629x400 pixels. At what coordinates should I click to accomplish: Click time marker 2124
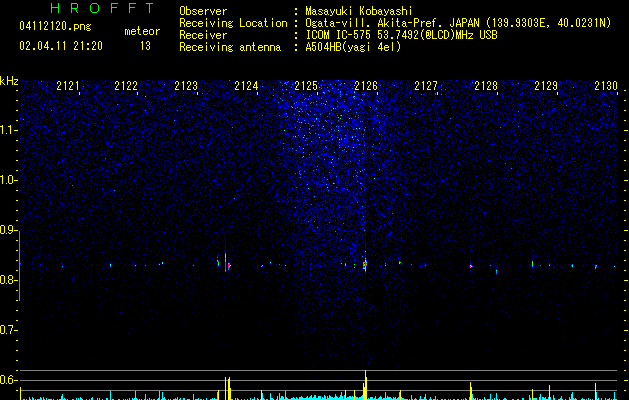click(246, 86)
